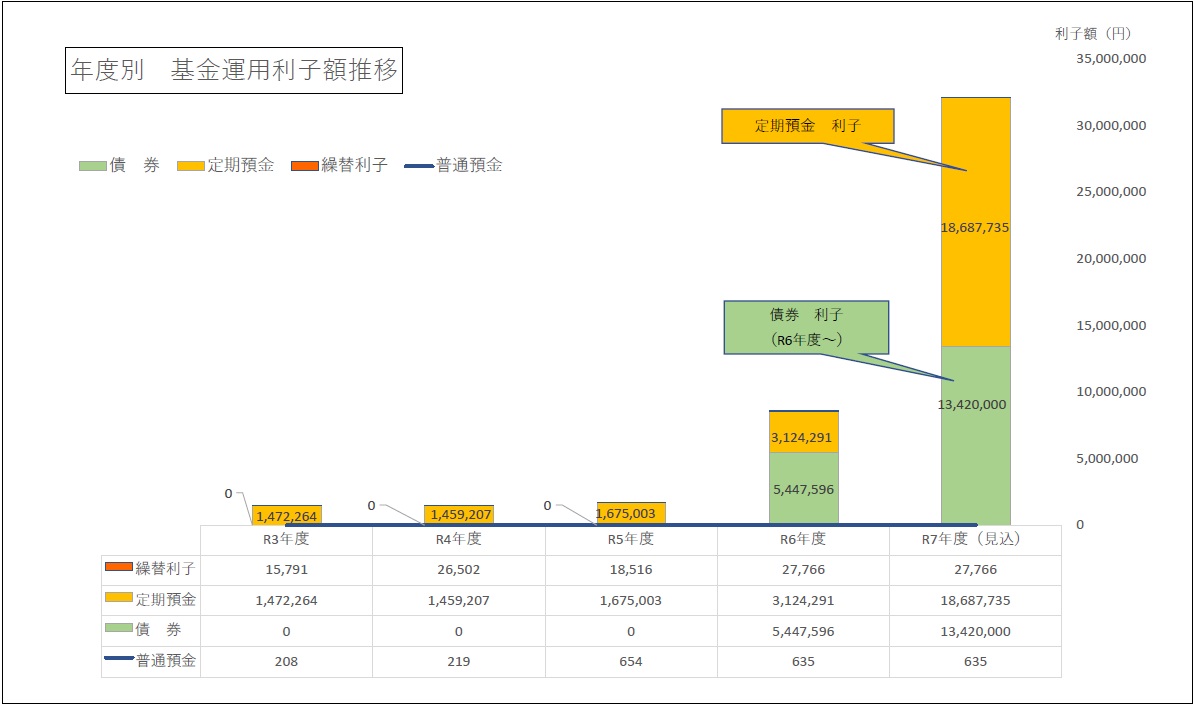
Task: Click the 3,124,291 data label on the R6 bar
Action: (801, 438)
